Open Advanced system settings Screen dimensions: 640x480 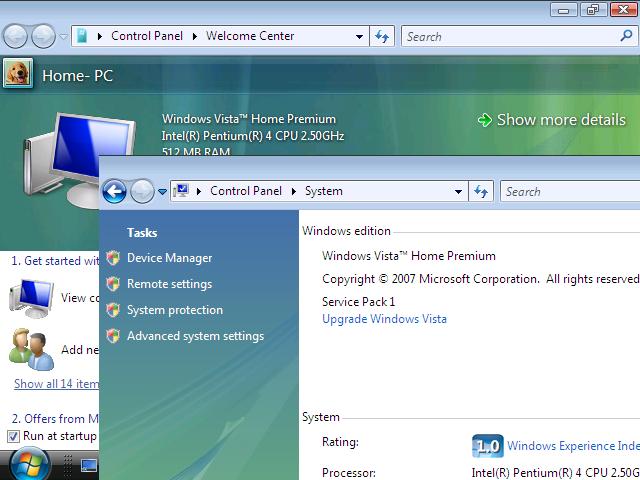point(196,336)
